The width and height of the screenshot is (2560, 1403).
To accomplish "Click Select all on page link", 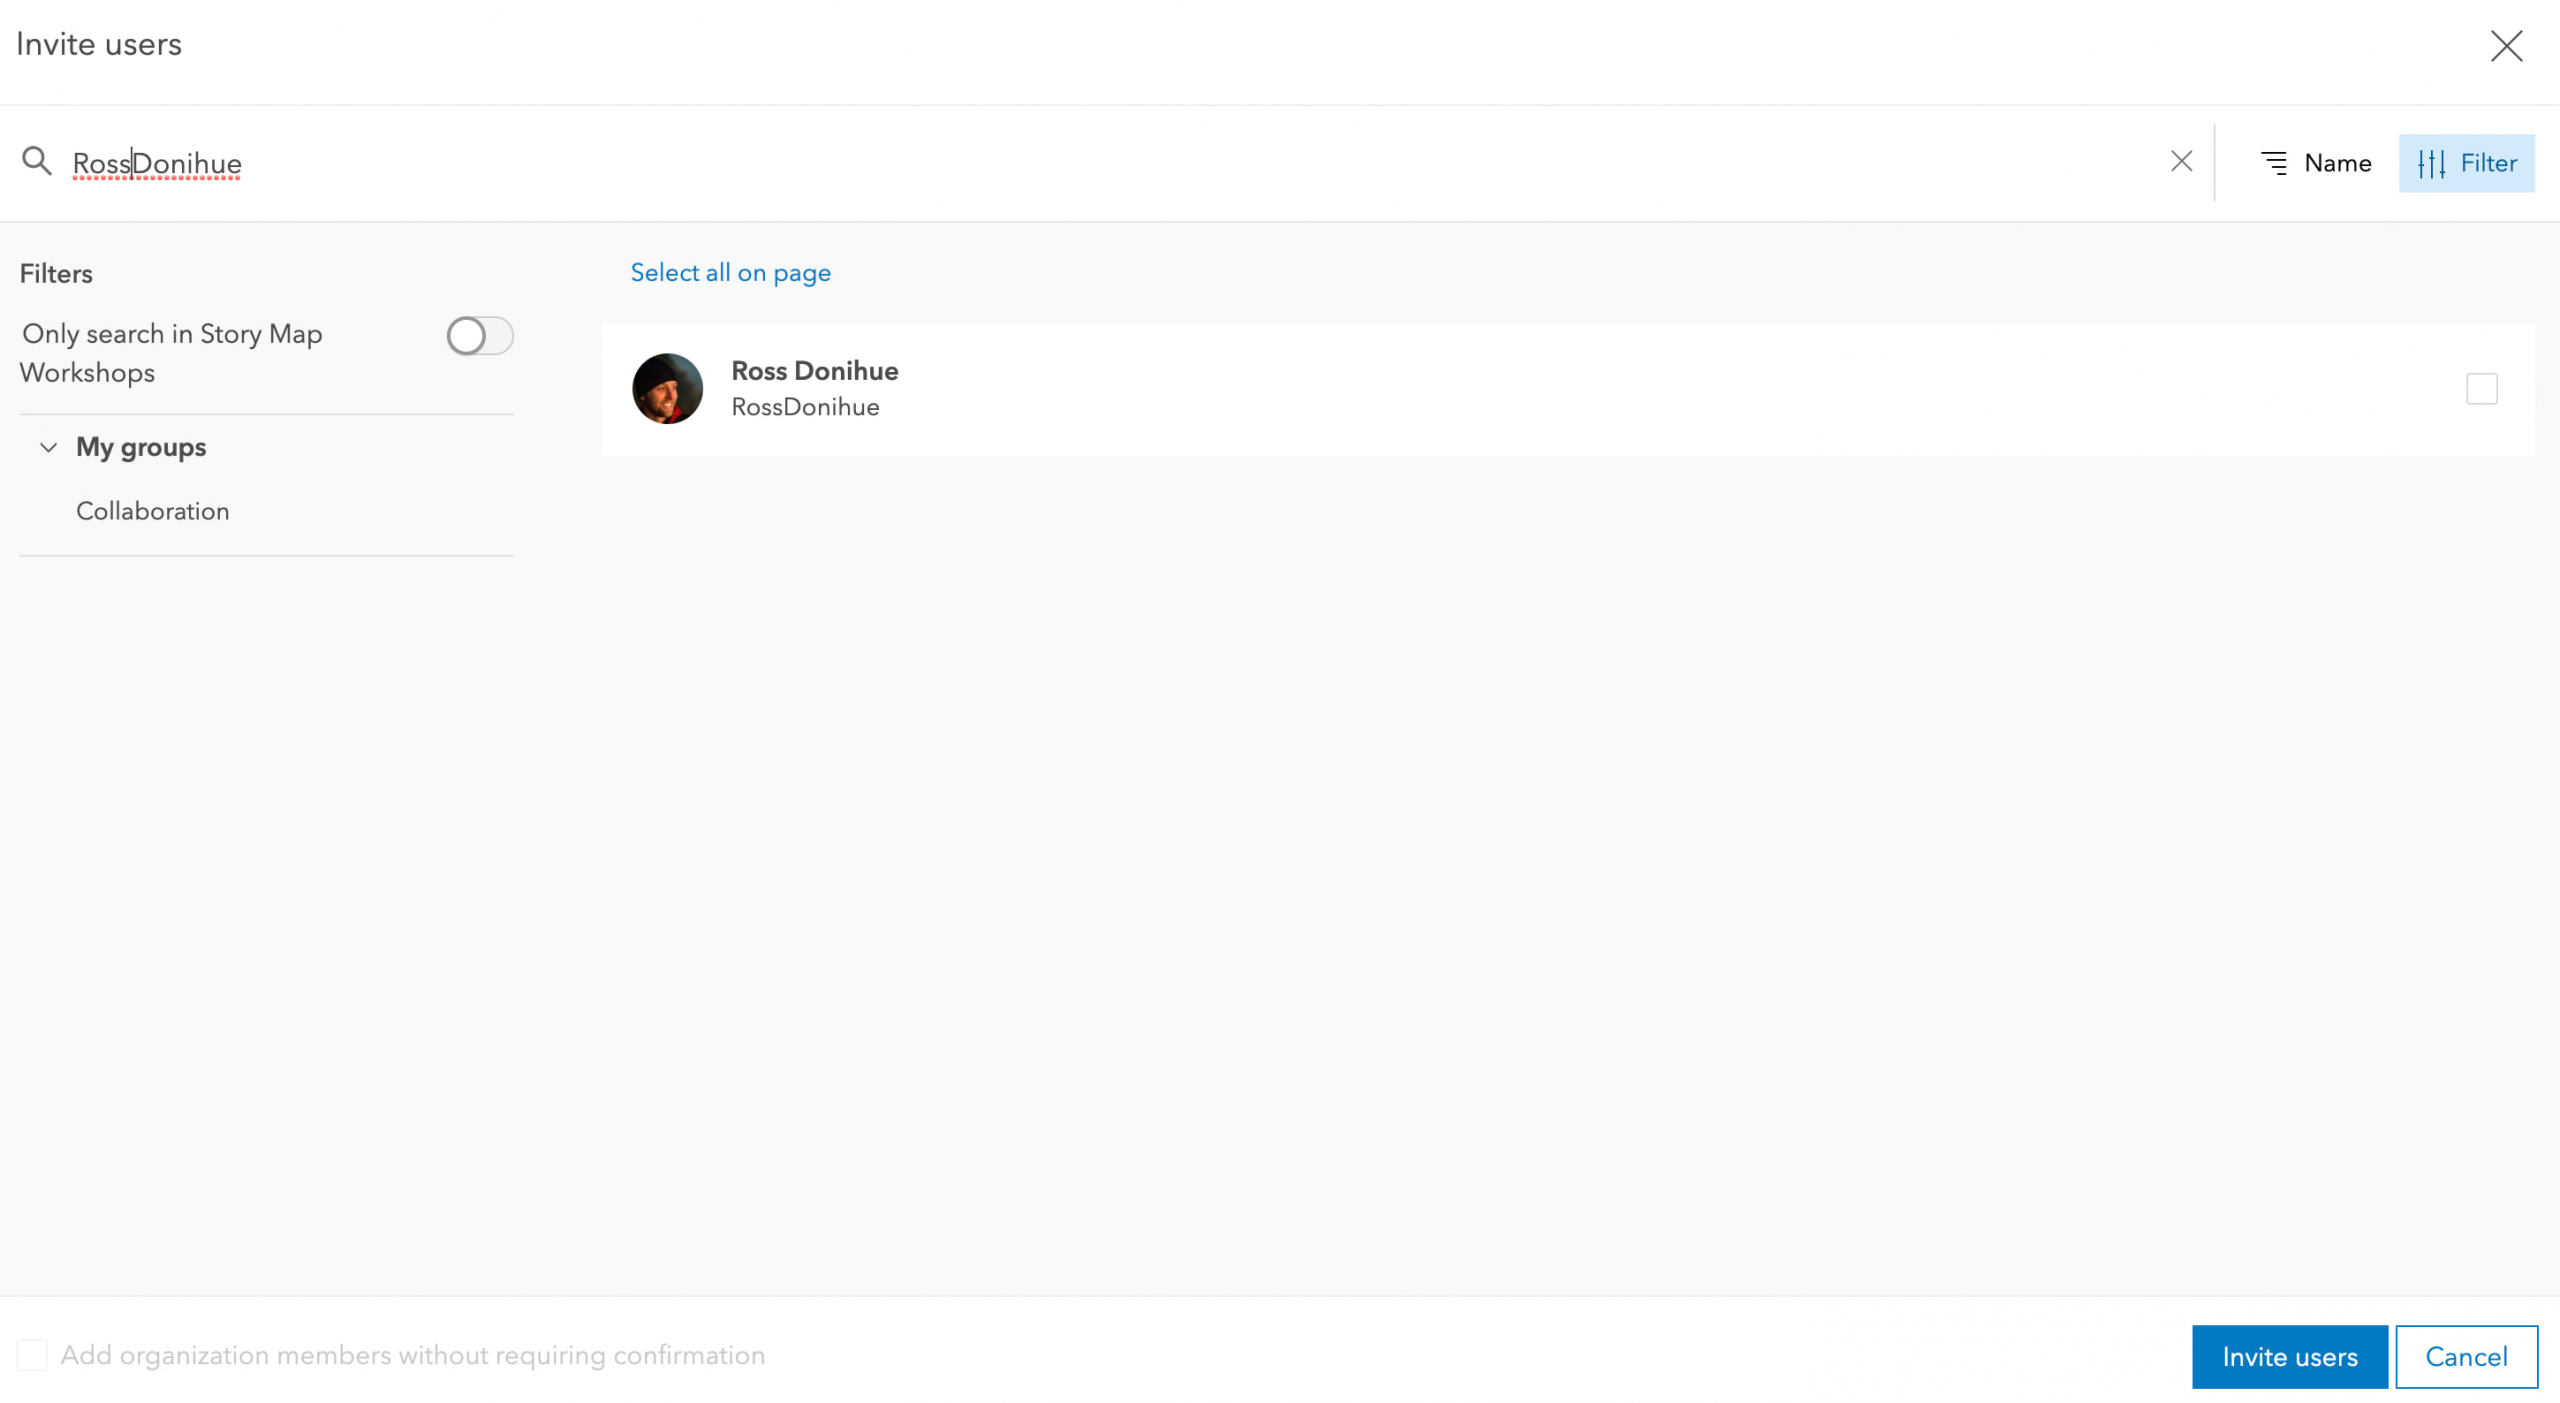I will point(730,273).
